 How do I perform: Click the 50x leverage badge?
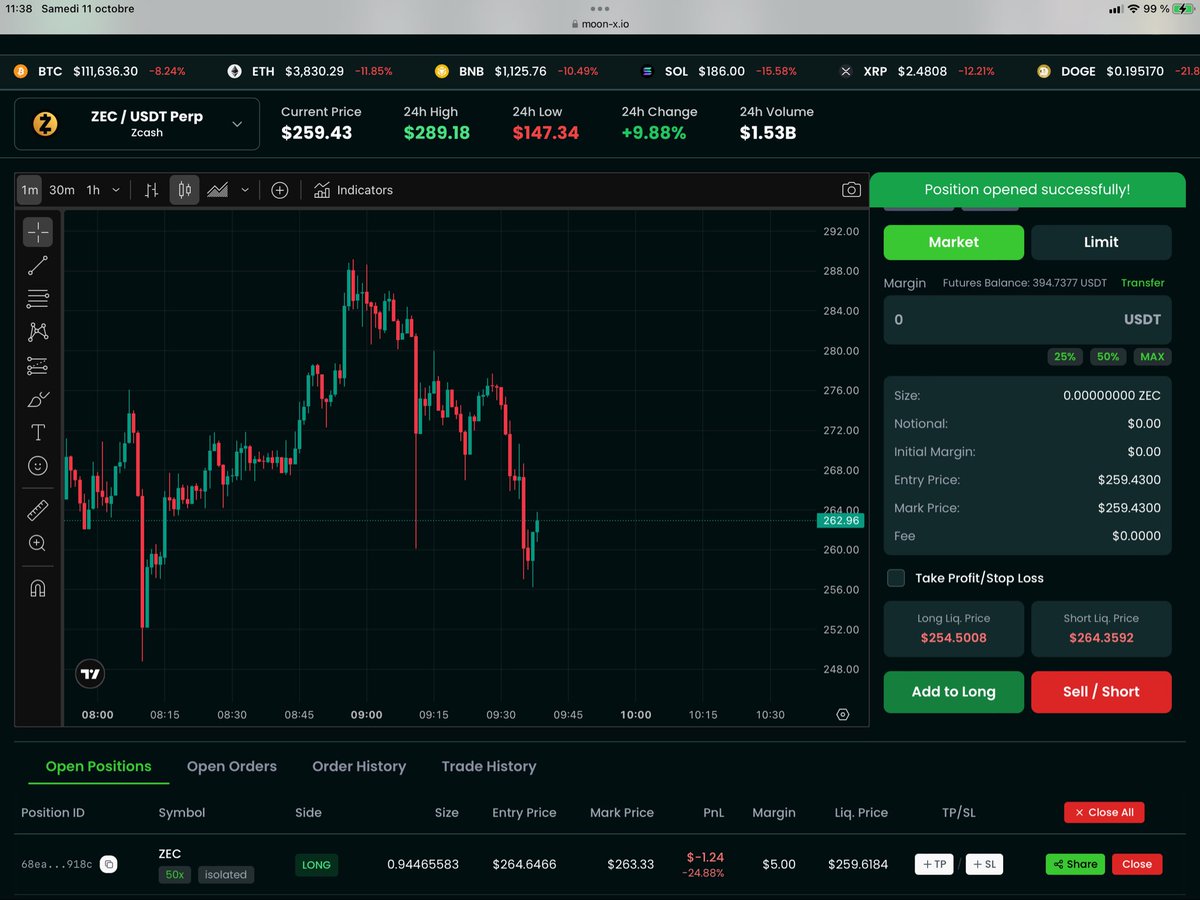(175, 875)
